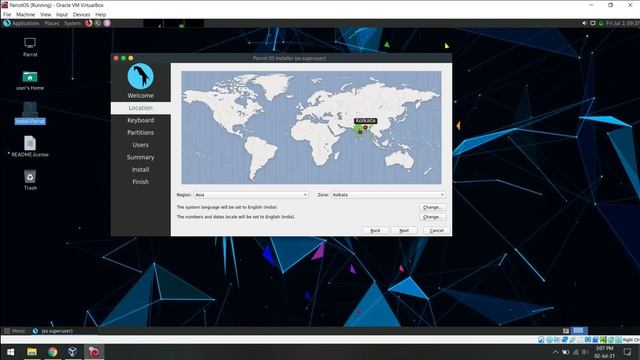Image resolution: width=640 pixels, height=360 pixels.
Task: Select the Install step in installer sidebar
Action: point(140,169)
